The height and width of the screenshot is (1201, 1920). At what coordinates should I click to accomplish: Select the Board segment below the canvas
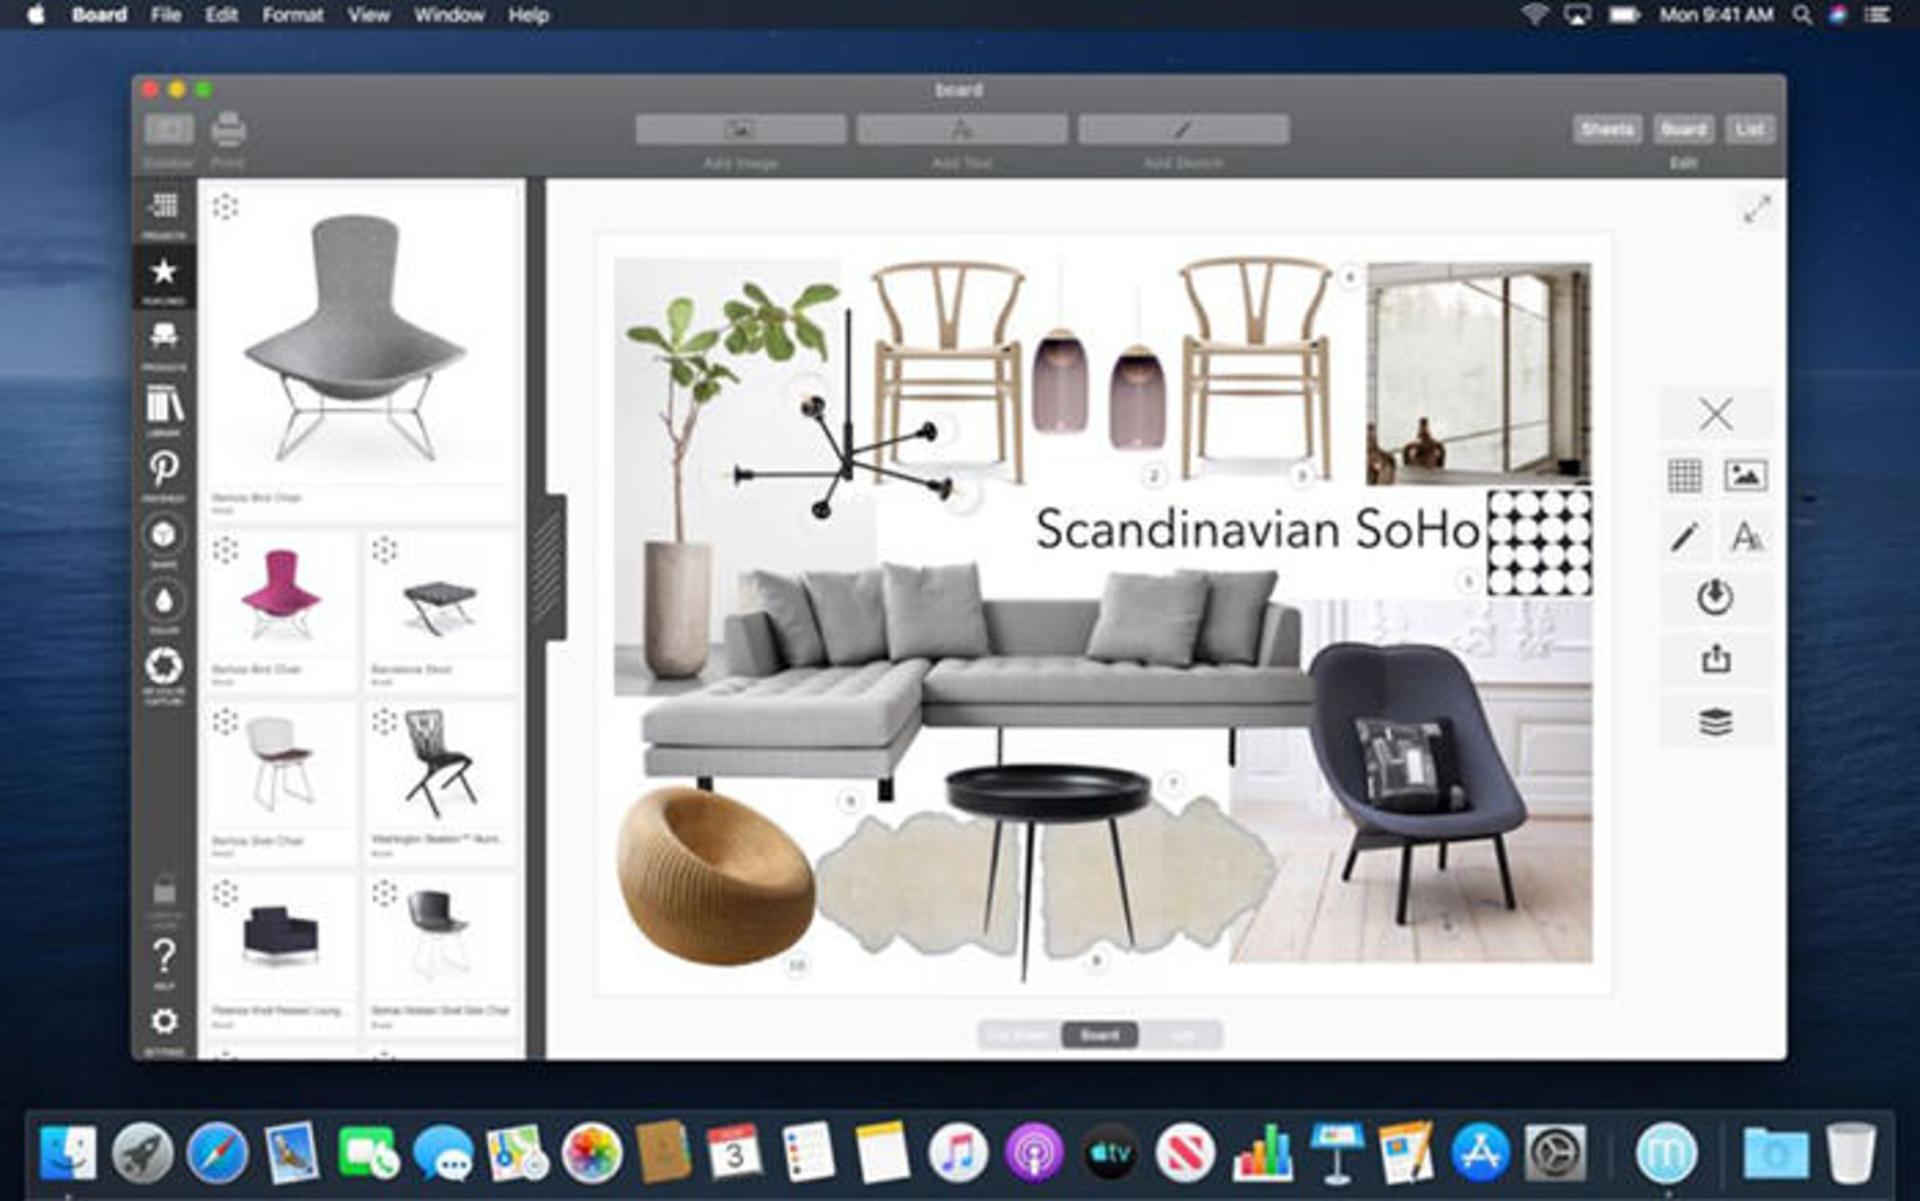click(x=1099, y=1035)
